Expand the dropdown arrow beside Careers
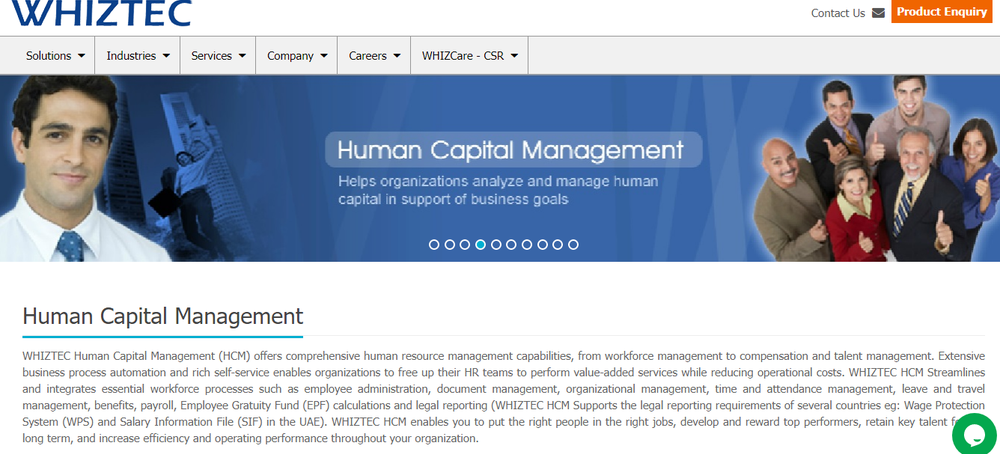This screenshot has width=1000, height=454. [x=397, y=56]
